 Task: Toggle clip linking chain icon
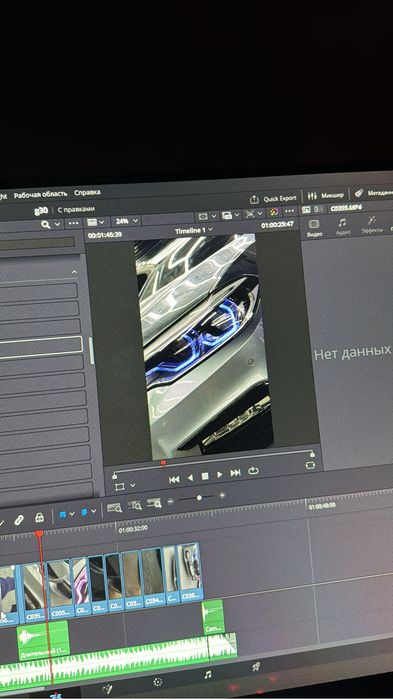[x=18, y=520]
